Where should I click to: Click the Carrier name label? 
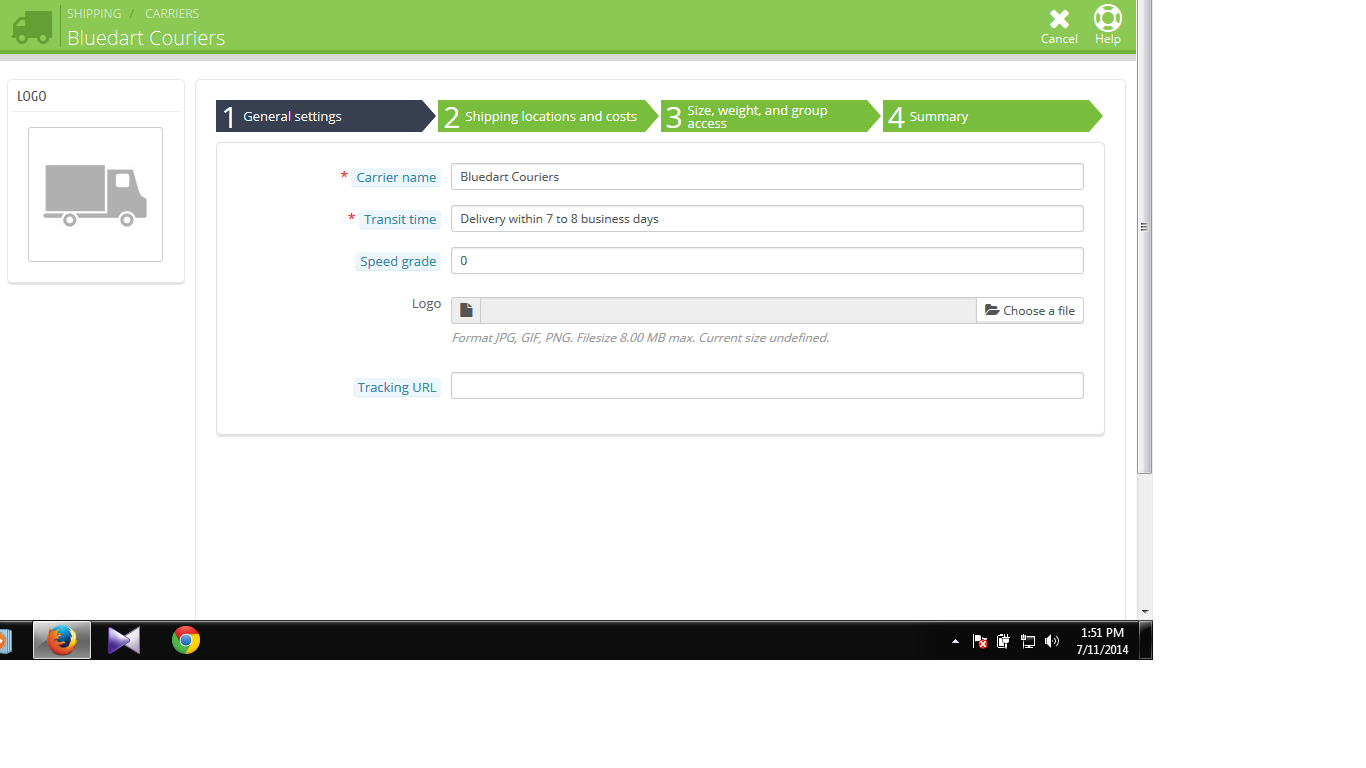(396, 177)
